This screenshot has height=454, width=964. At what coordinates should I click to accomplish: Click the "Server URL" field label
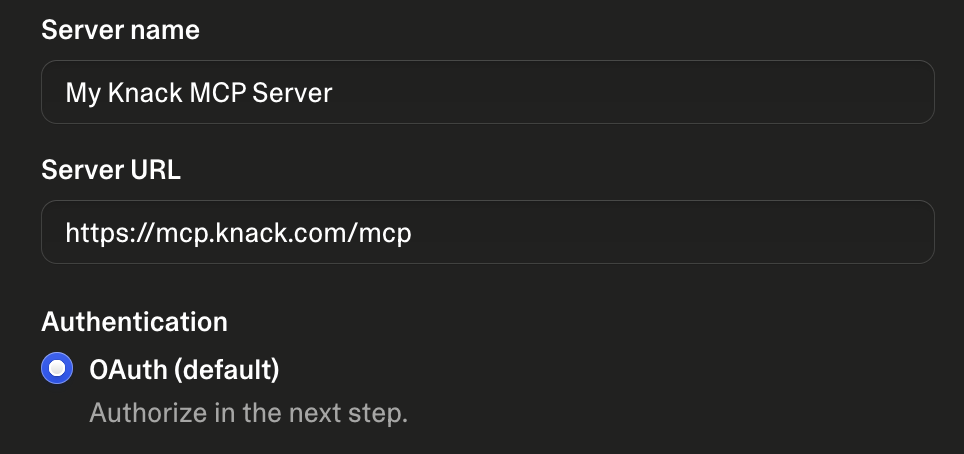coord(111,170)
